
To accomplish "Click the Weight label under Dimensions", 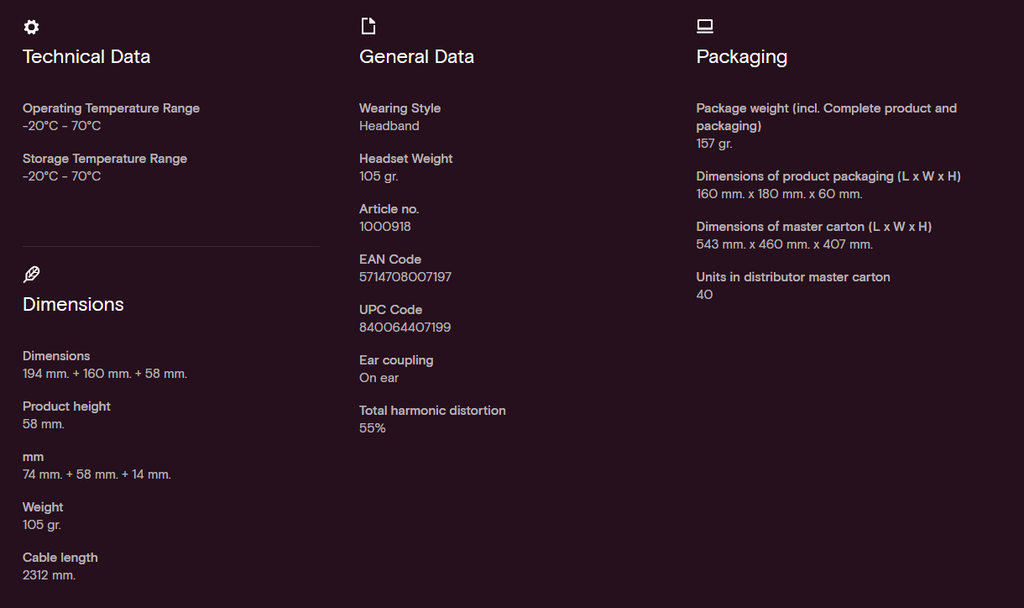I will point(43,507).
